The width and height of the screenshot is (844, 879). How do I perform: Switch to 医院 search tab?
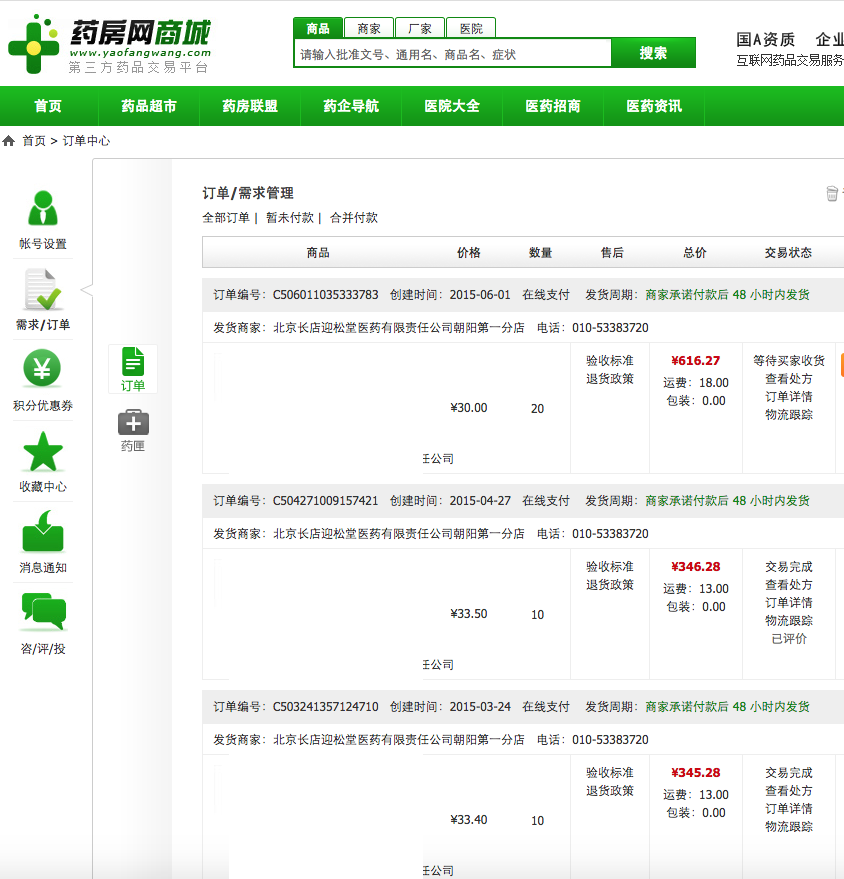(471, 29)
